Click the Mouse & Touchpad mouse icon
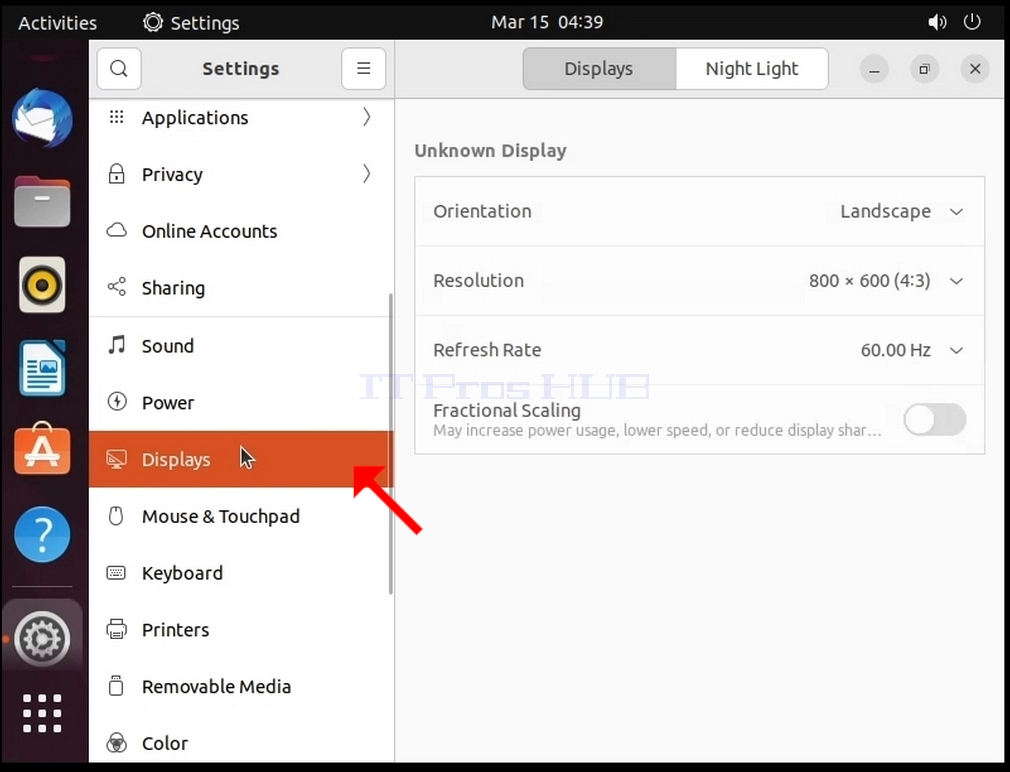Image resolution: width=1010 pixels, height=772 pixels. (116, 516)
